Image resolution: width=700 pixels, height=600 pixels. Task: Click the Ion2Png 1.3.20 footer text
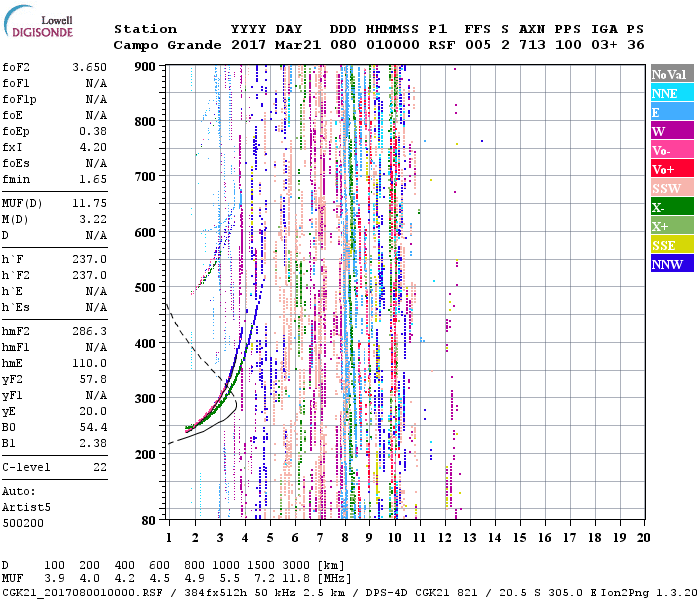pyautogui.click(x=647, y=592)
